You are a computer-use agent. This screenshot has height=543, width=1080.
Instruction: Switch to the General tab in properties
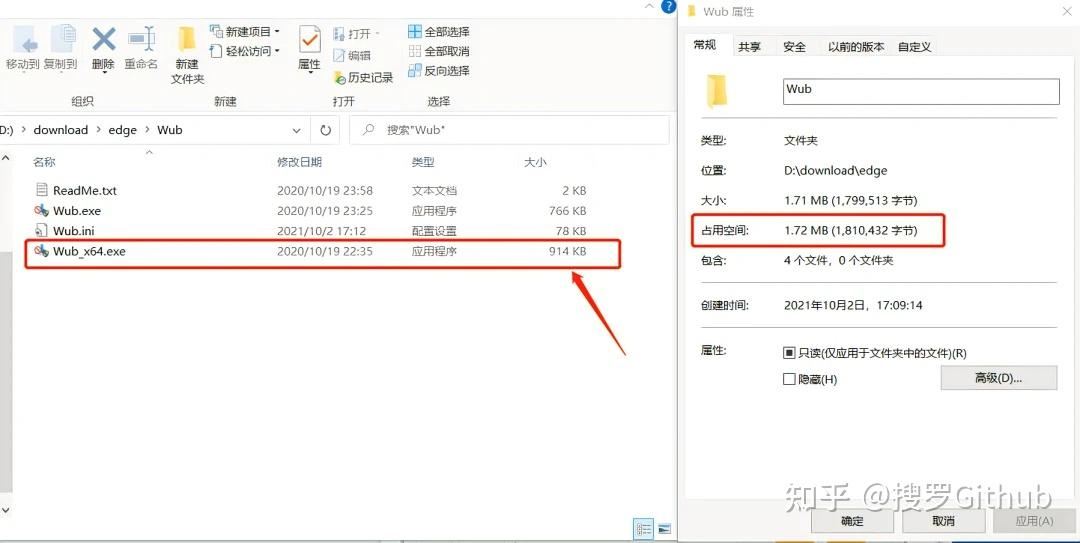point(704,45)
